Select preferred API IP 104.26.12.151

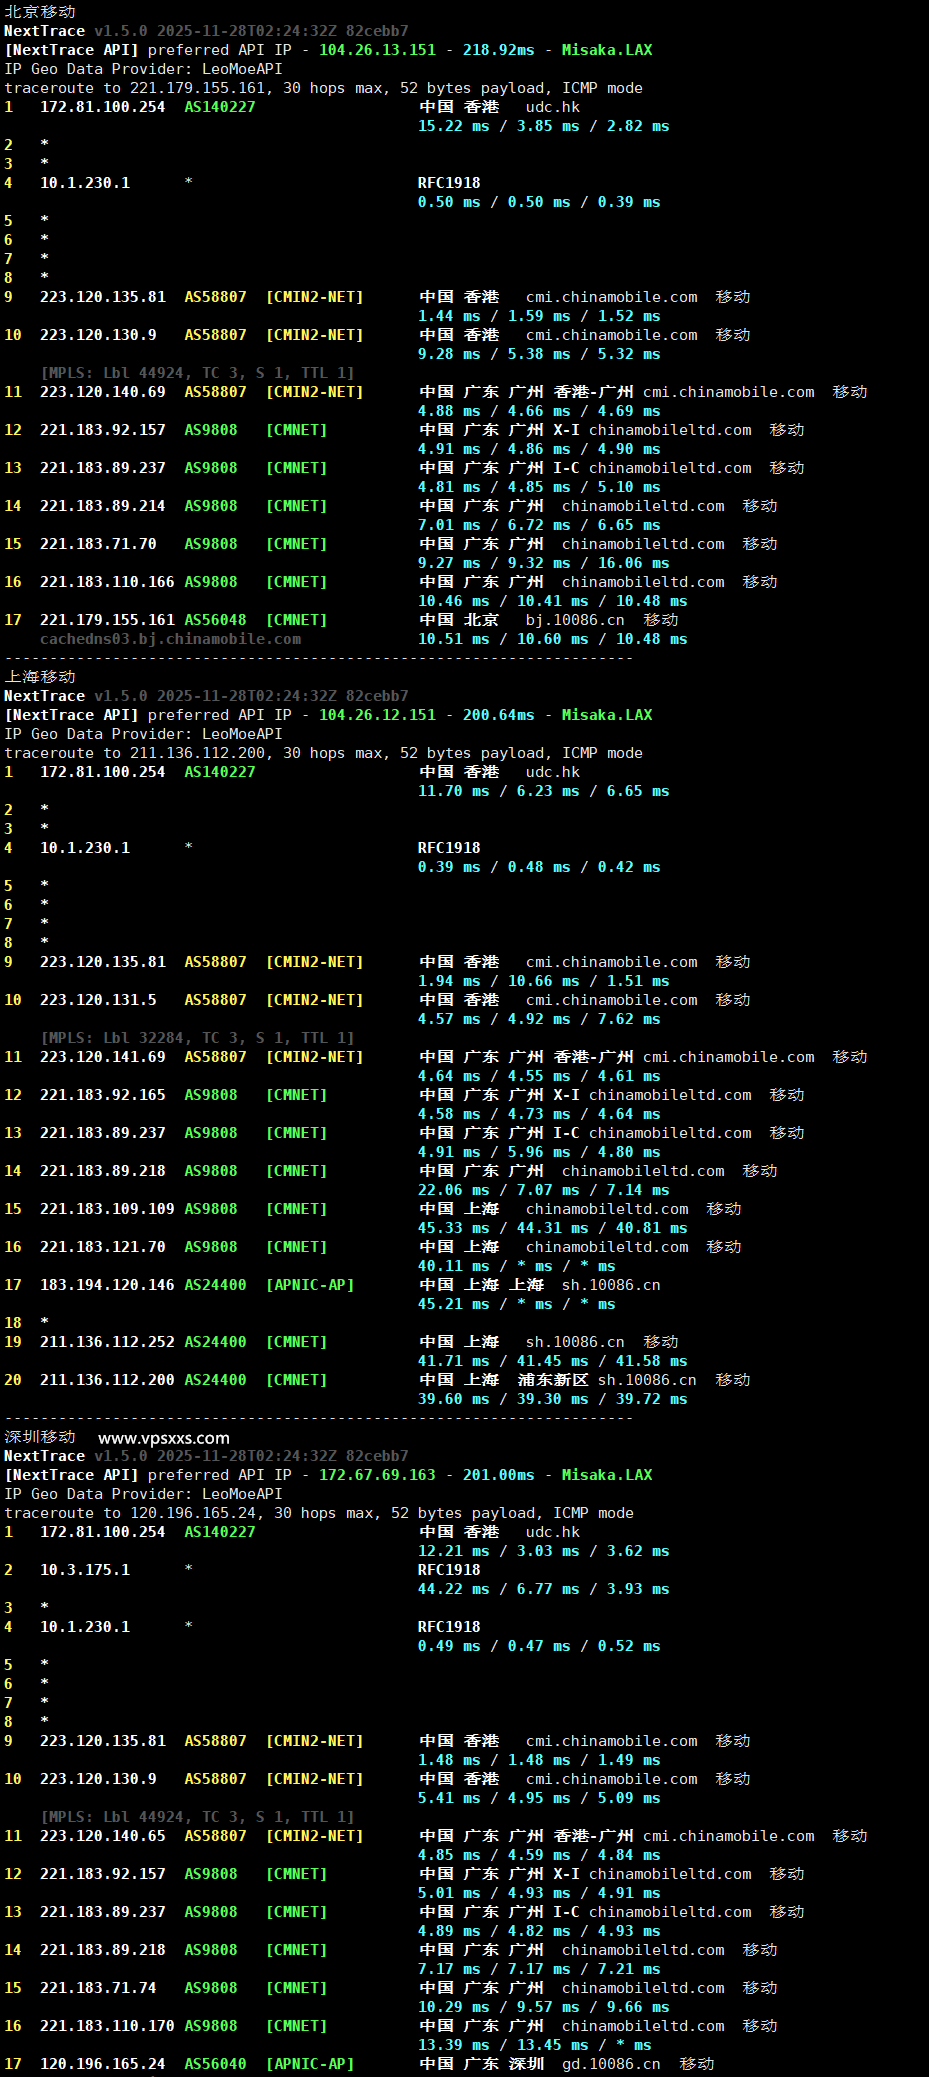(377, 715)
